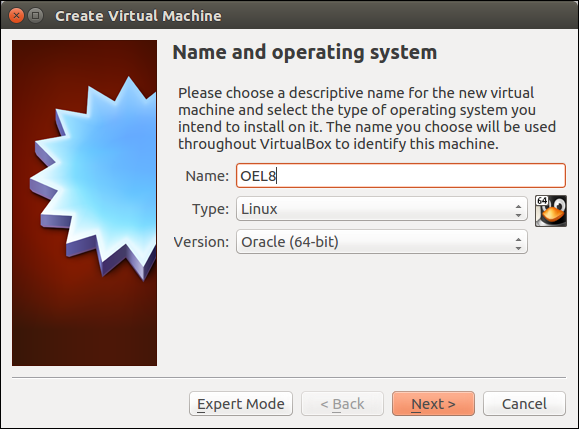Switch to Expert Mode
The image size is (579, 429).
(x=241, y=404)
